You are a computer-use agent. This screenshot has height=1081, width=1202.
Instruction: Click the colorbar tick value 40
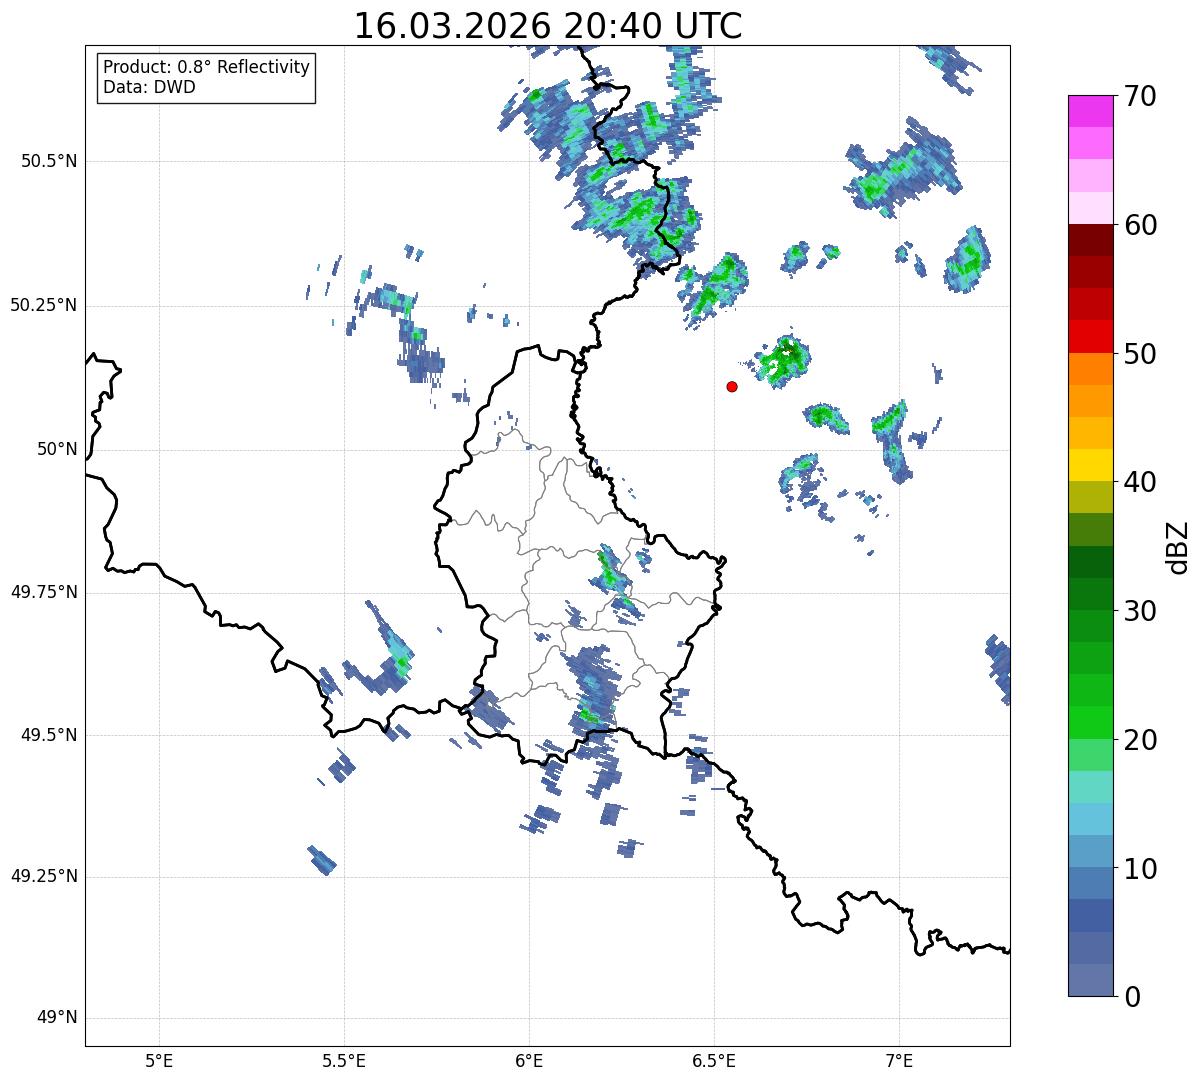coord(1140,482)
